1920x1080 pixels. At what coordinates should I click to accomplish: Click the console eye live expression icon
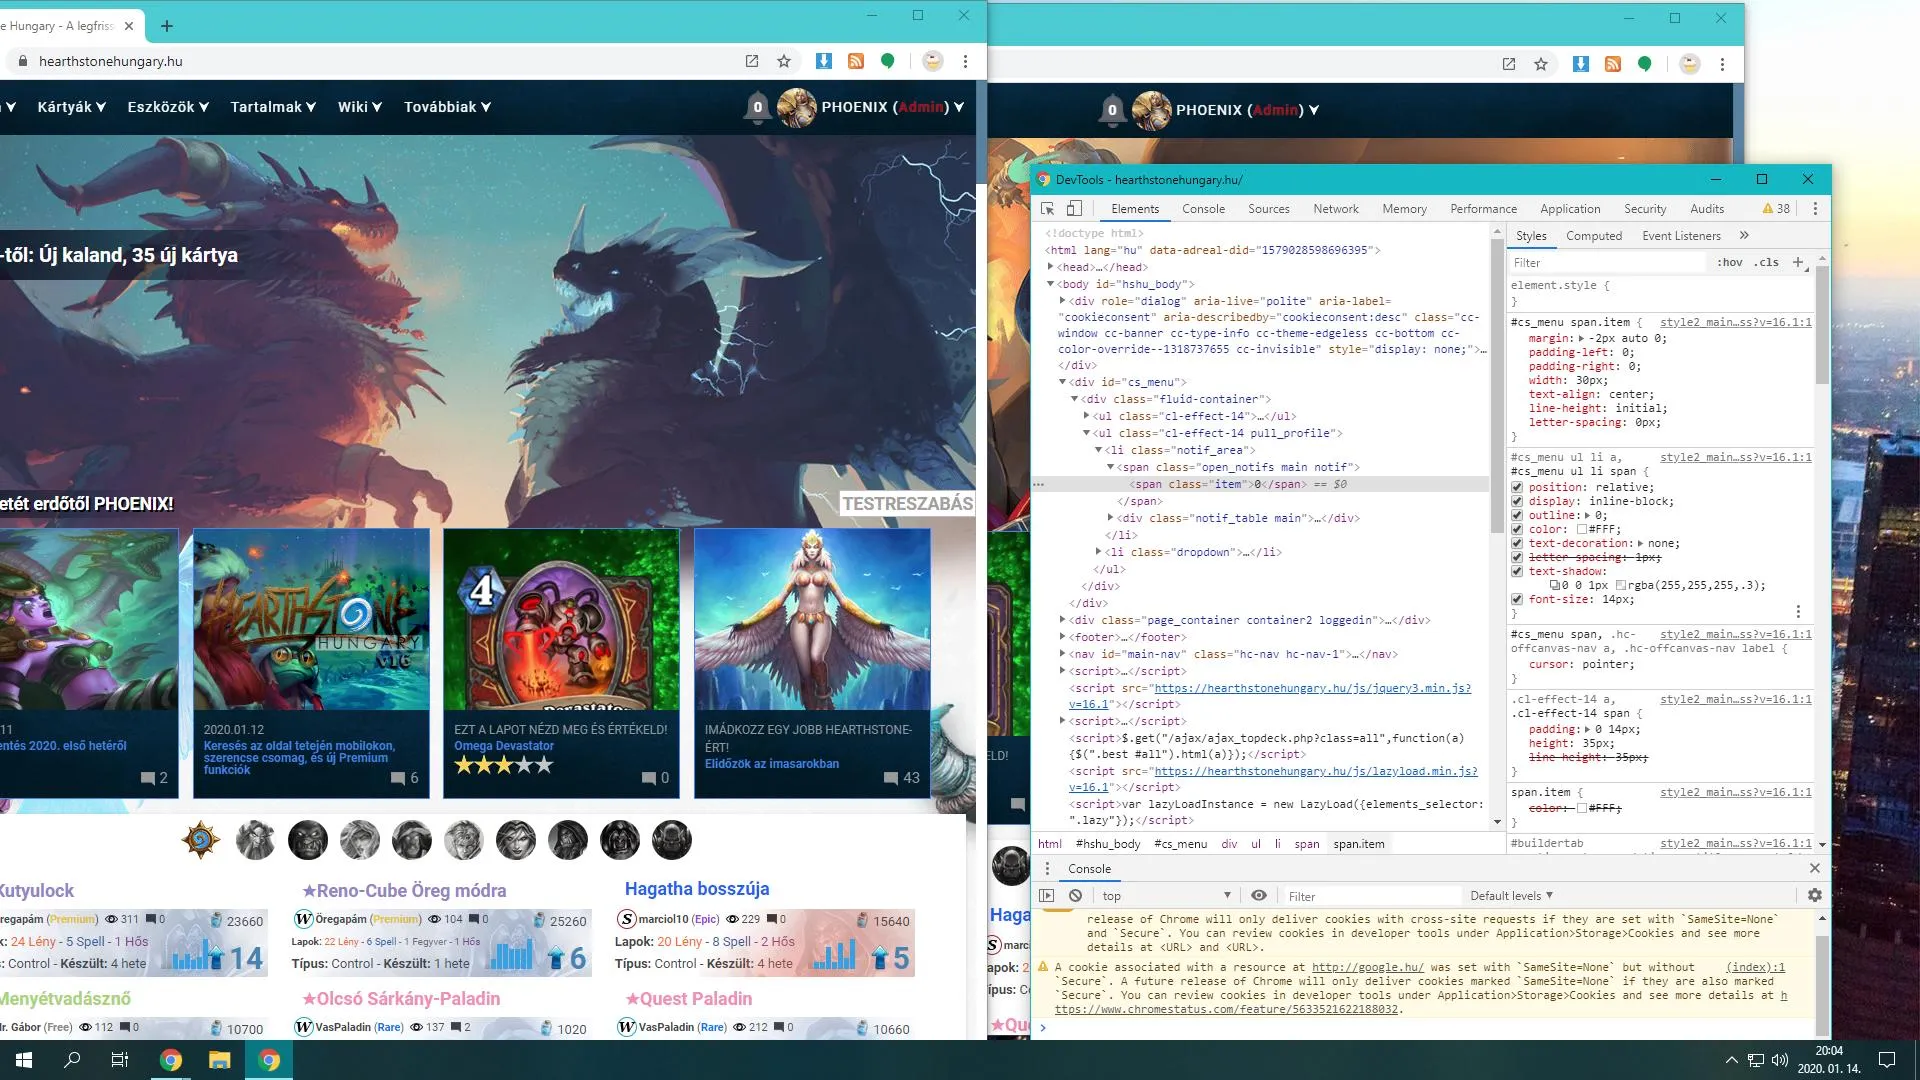click(1259, 896)
